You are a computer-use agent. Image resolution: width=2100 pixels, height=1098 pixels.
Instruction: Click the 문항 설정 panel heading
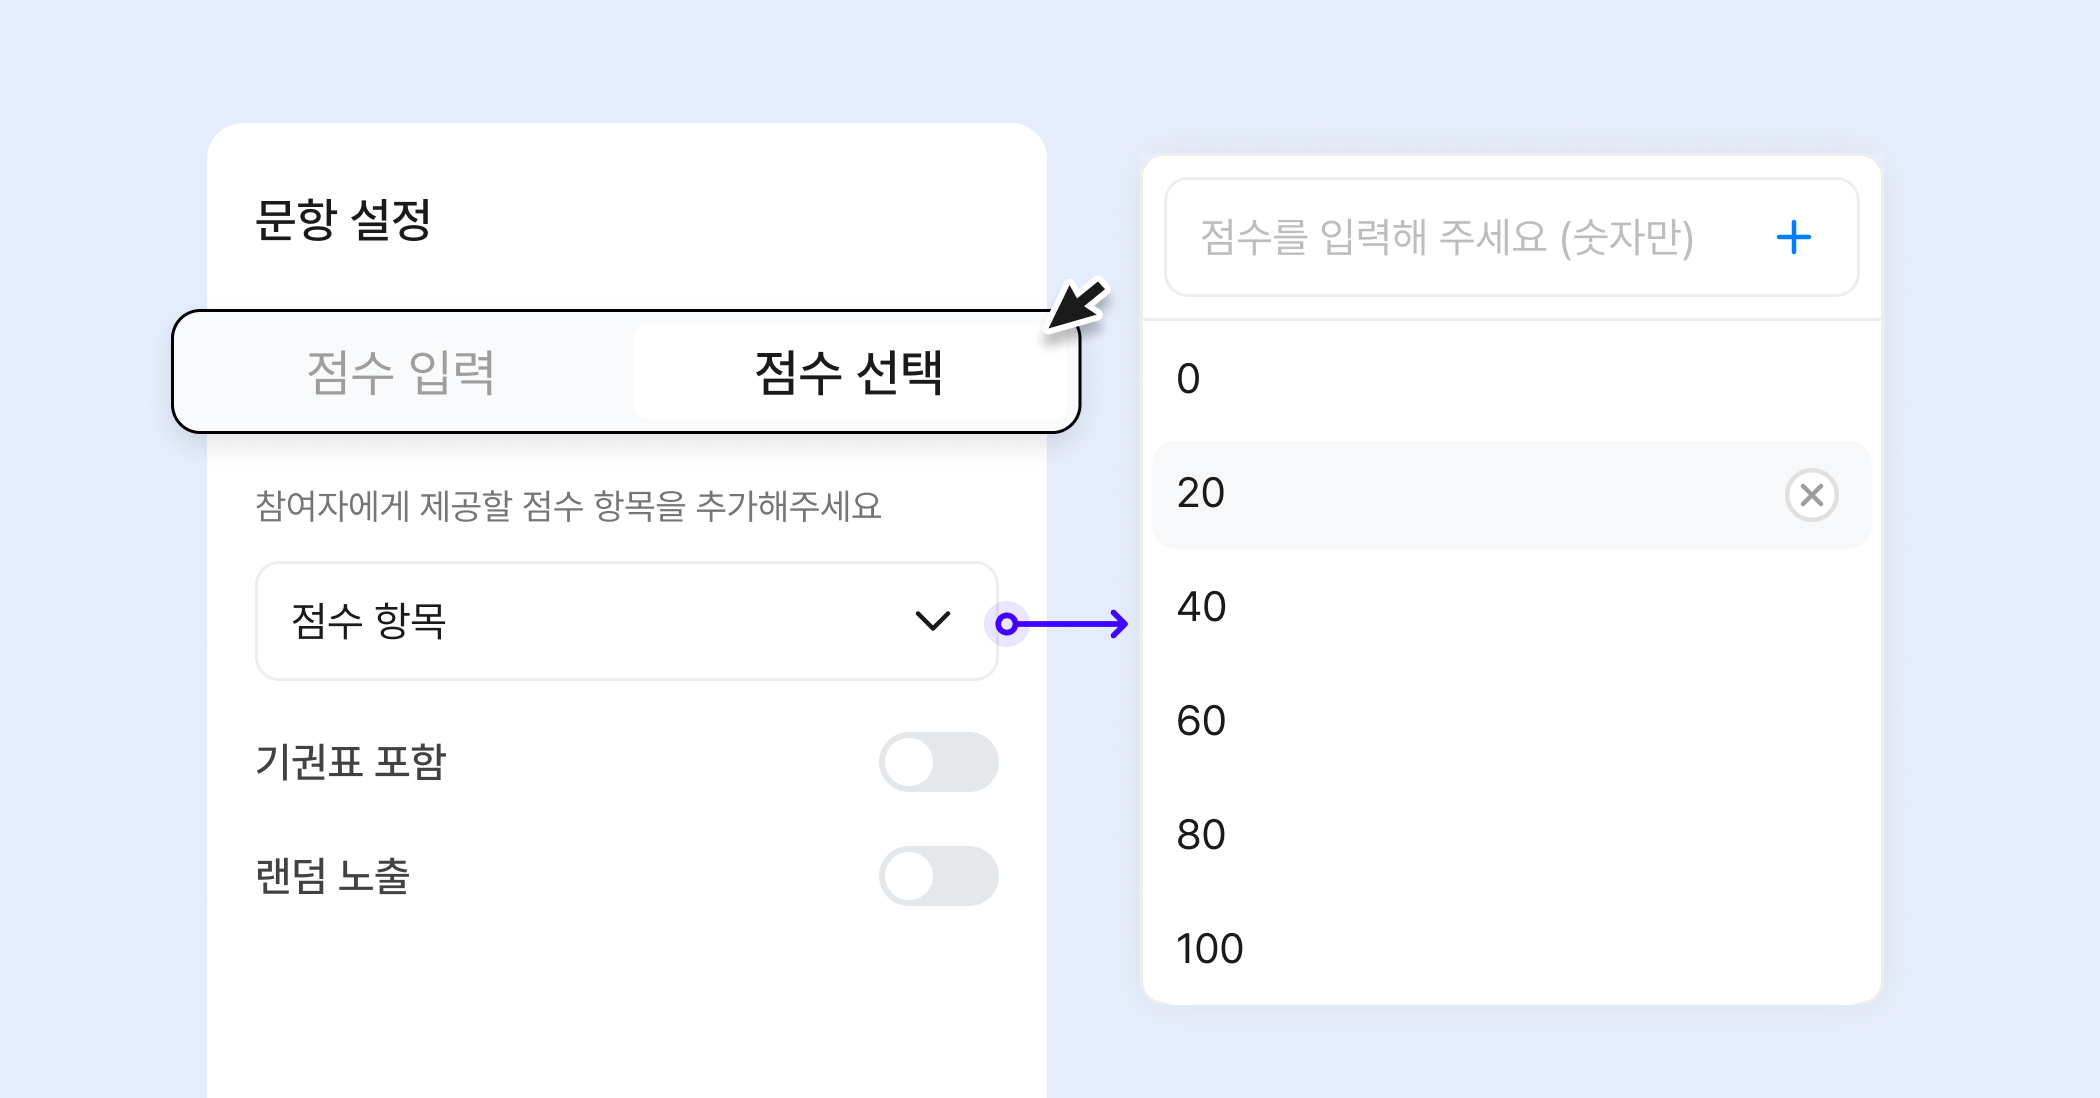coord(343,220)
